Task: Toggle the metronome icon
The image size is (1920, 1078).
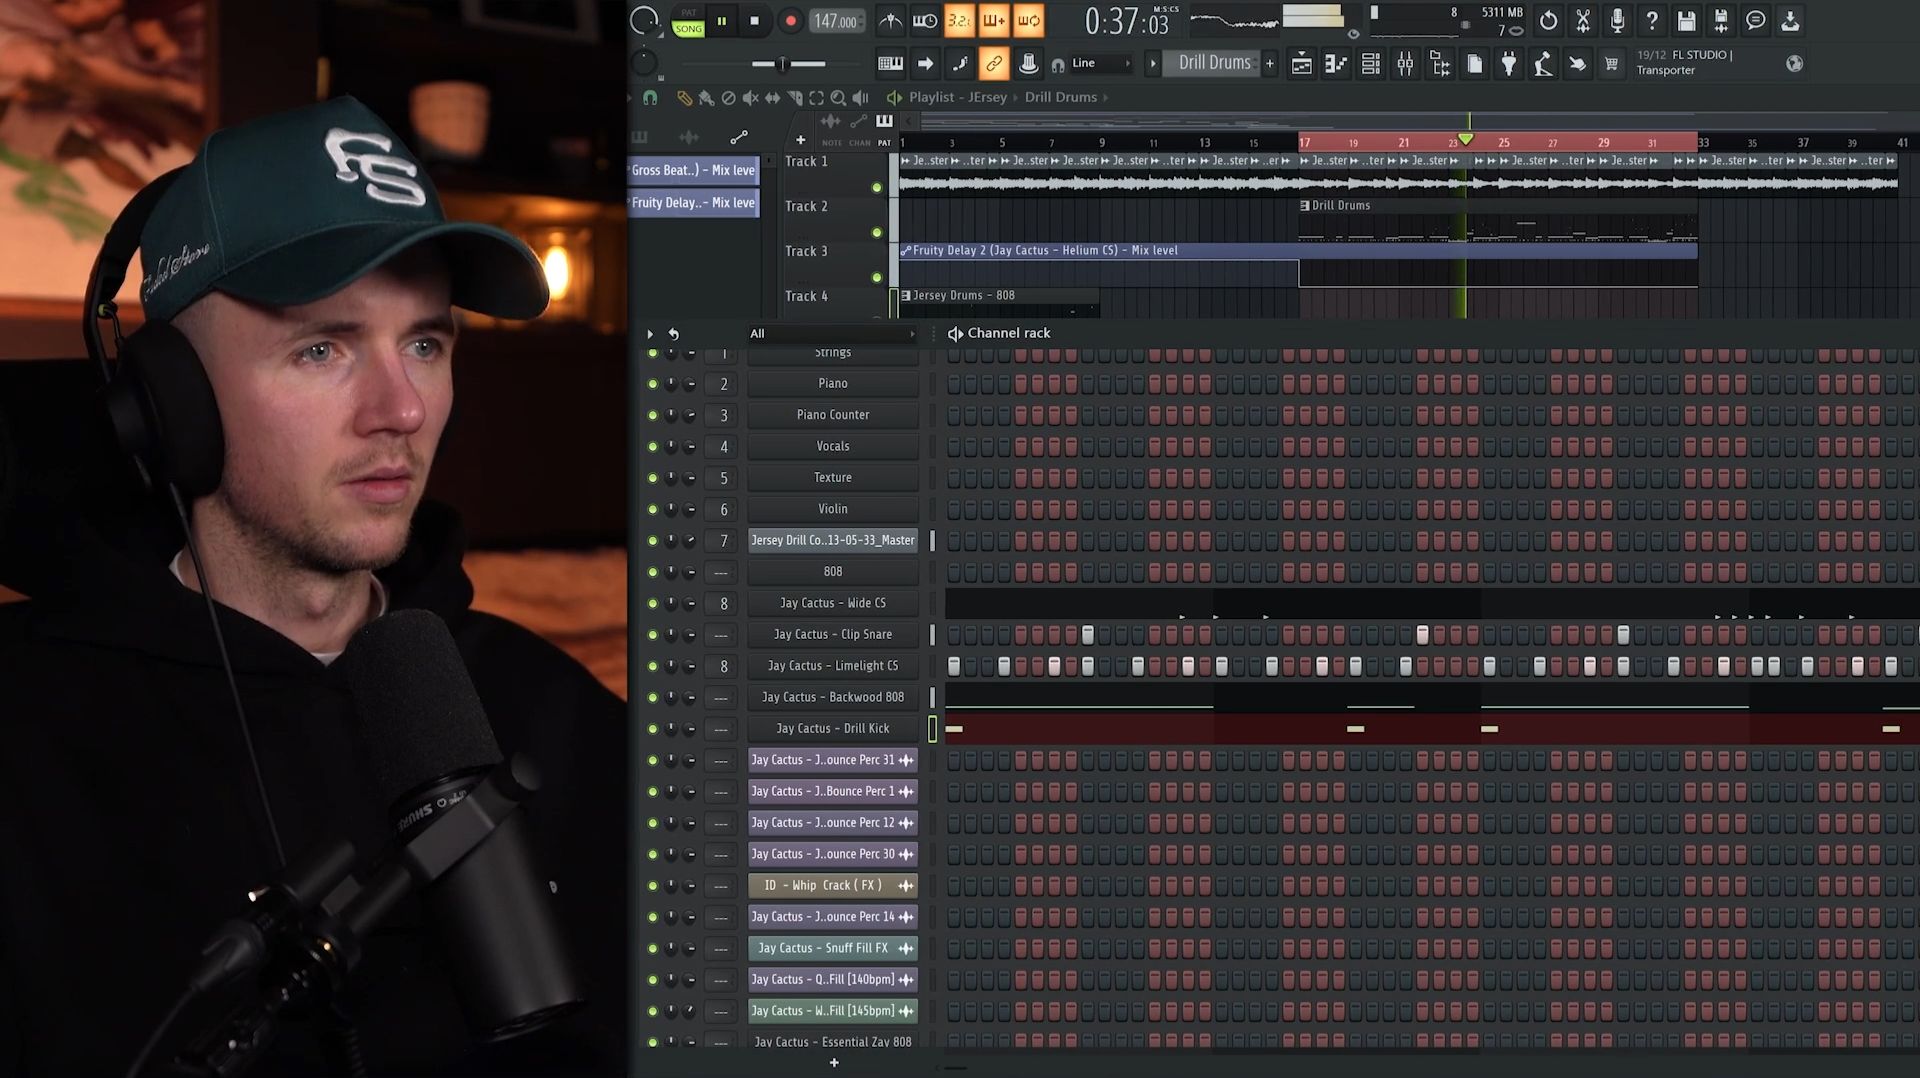Action: click(x=890, y=21)
